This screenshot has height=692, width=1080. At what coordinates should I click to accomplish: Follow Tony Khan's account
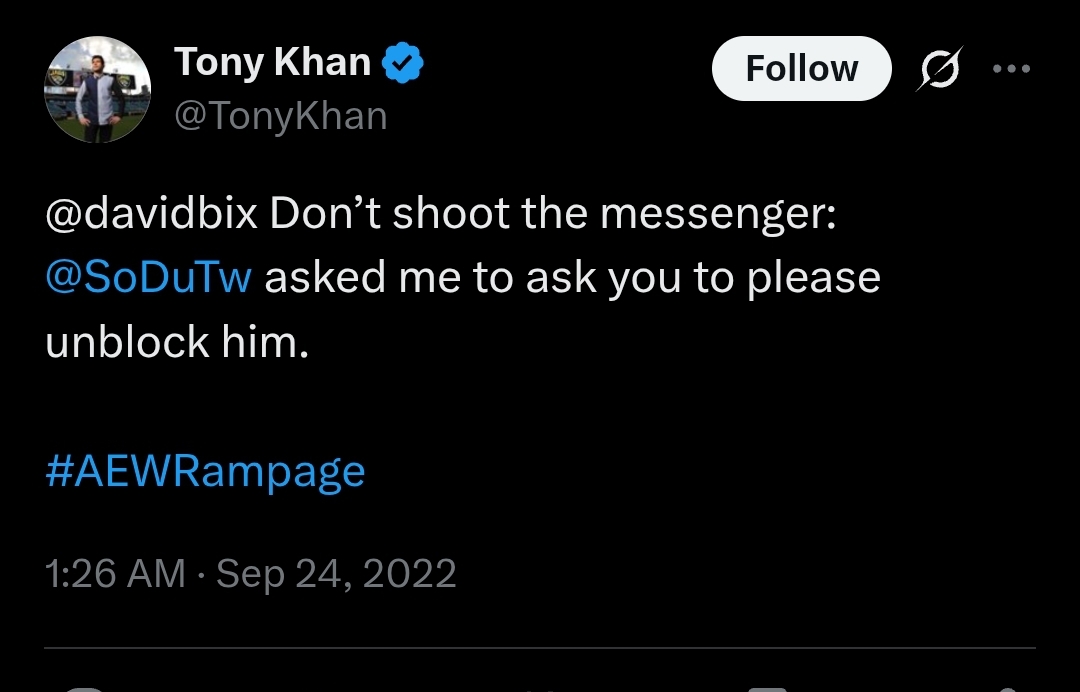tap(801, 69)
